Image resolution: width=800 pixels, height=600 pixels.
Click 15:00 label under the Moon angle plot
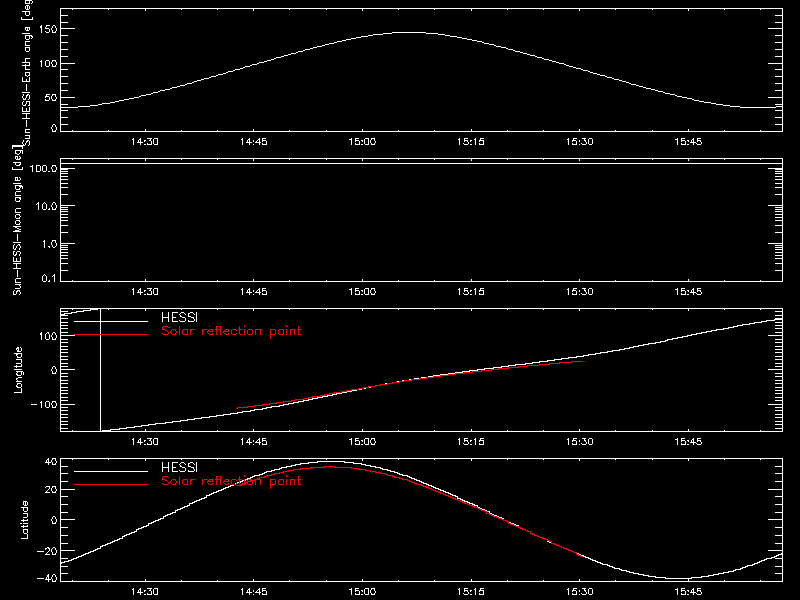click(362, 292)
